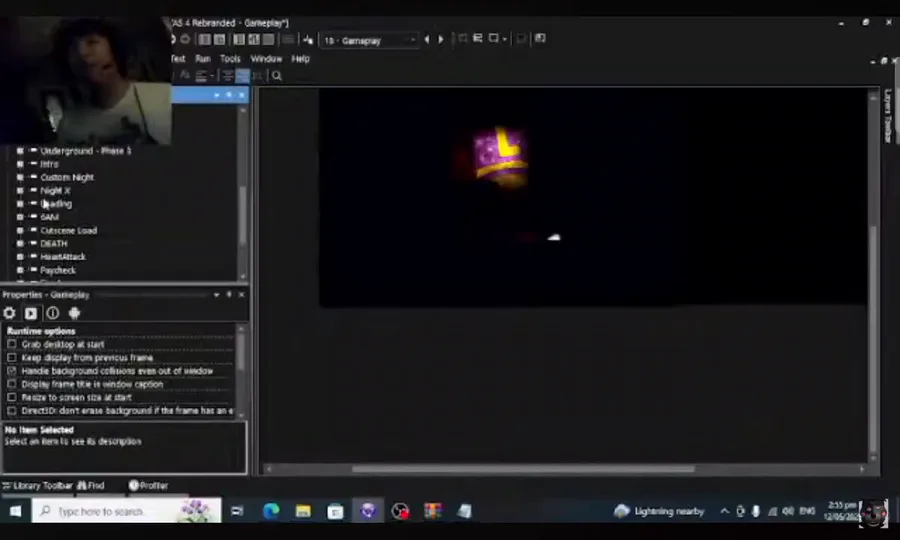Click volume icon in system tray
The width and height of the screenshot is (900, 540).
coord(788,511)
